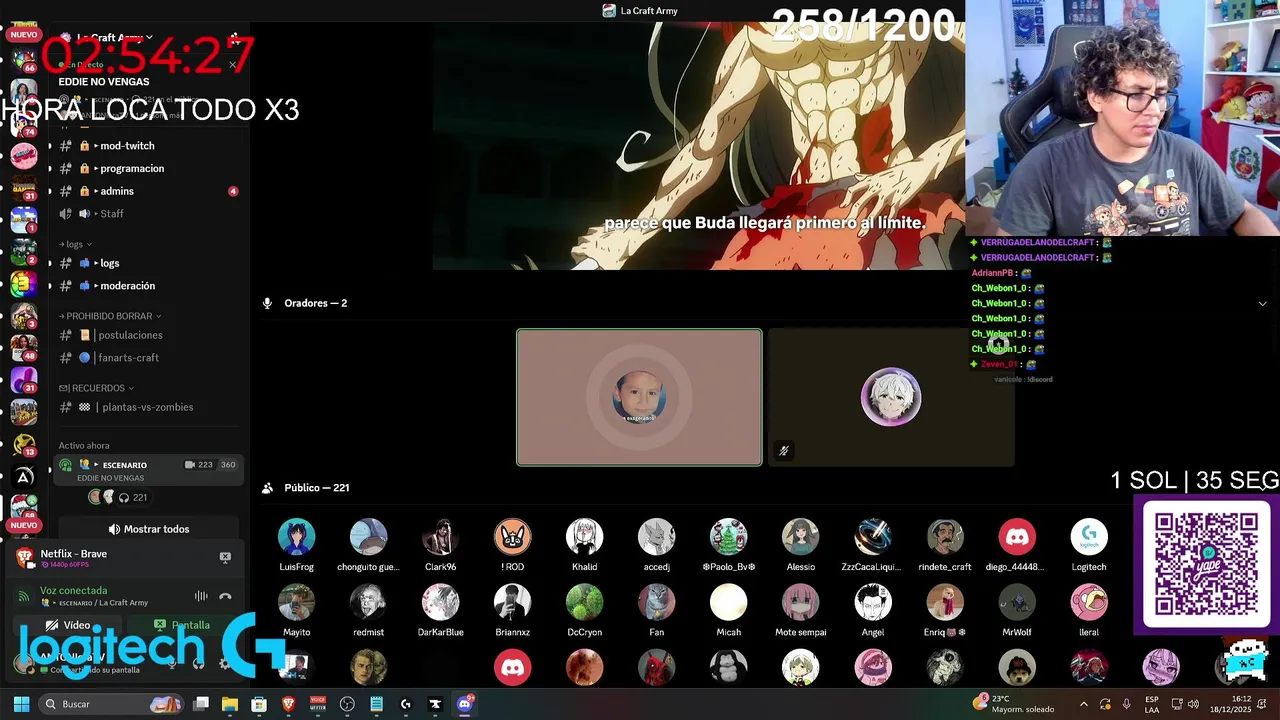Viewport: 1280px width, 720px height.
Task: Open the Brave browser in the taskbar
Action: 289,704
